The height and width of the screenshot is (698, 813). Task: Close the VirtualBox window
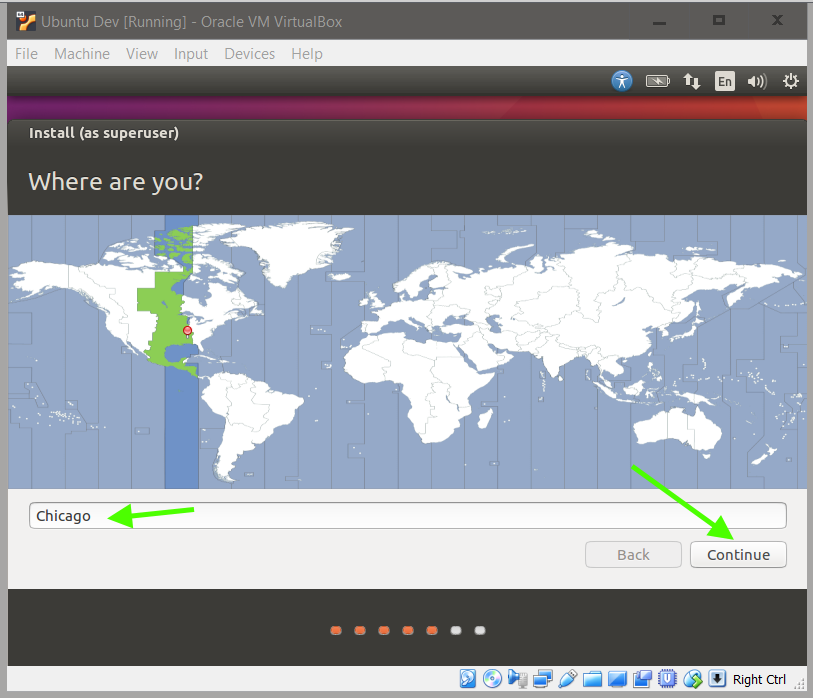point(777,20)
